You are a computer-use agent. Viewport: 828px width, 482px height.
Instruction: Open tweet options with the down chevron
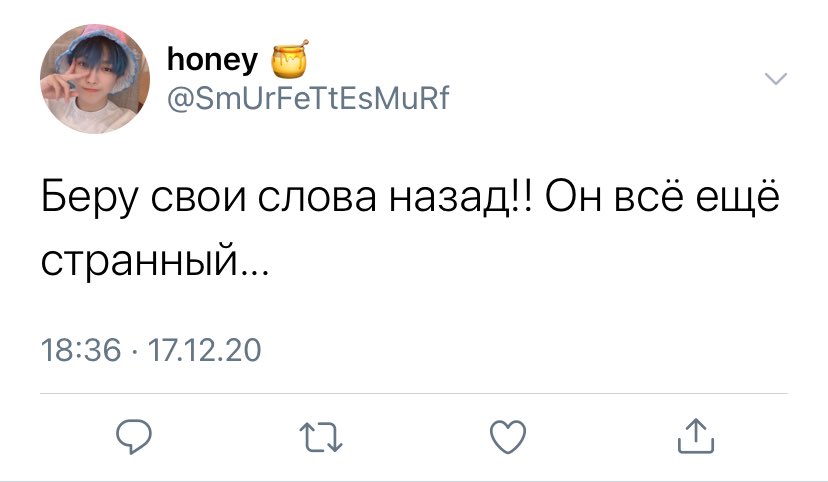tap(776, 79)
